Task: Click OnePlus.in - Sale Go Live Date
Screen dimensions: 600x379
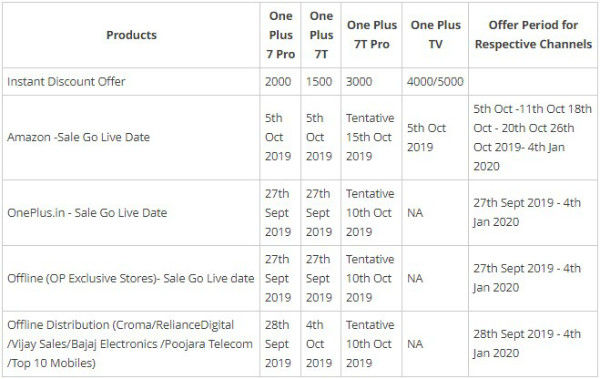Action: click(87, 212)
